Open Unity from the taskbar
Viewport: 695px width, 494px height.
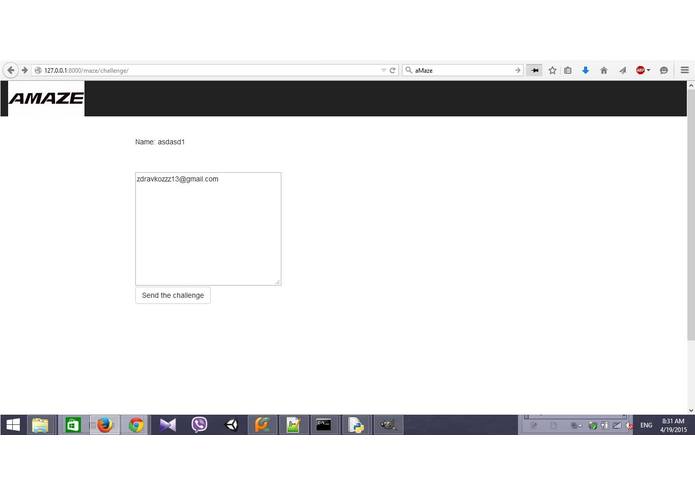[x=231, y=425]
